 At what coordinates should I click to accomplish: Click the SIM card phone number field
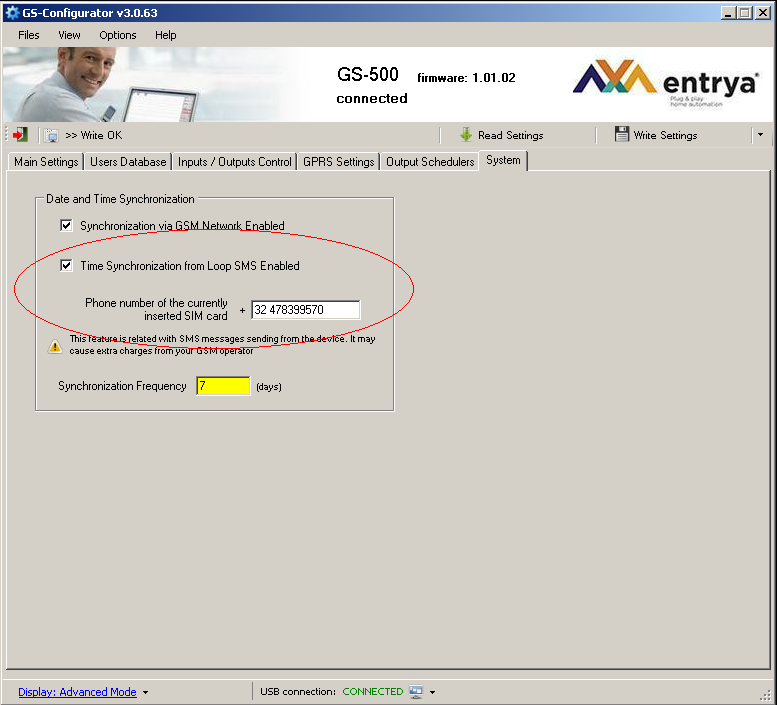(x=305, y=310)
